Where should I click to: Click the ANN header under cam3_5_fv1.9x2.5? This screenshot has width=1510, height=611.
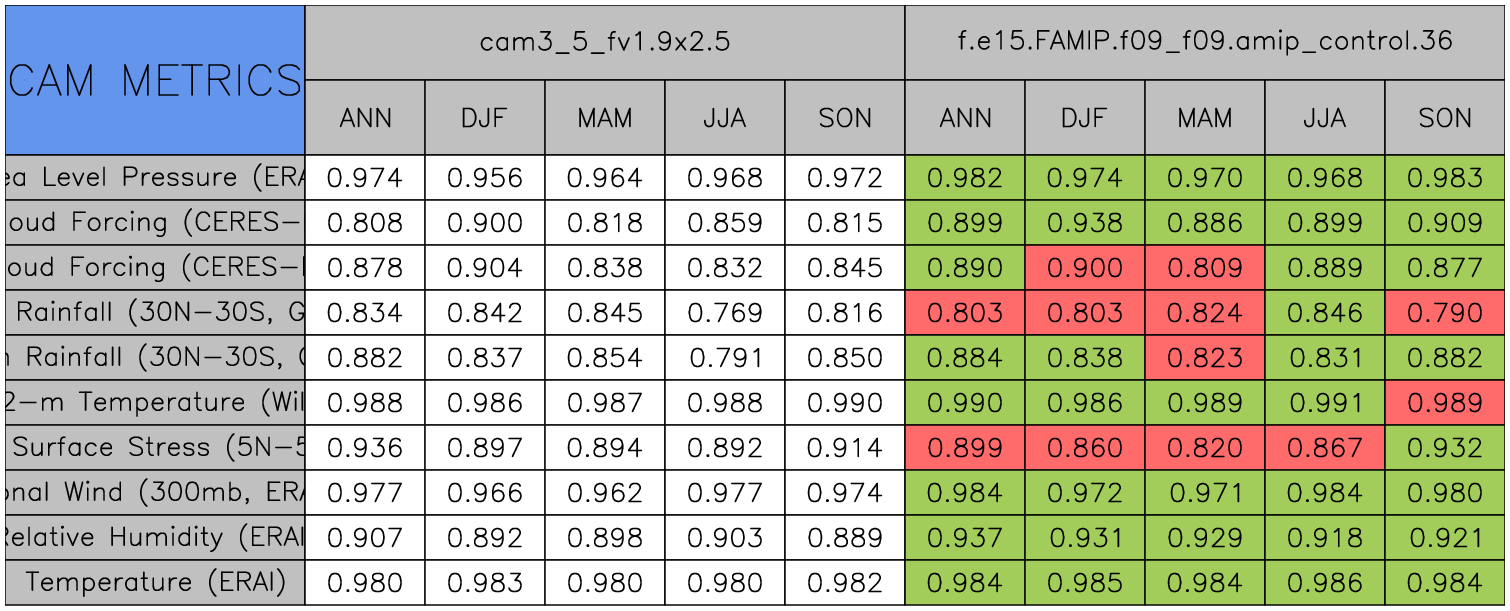(365, 118)
